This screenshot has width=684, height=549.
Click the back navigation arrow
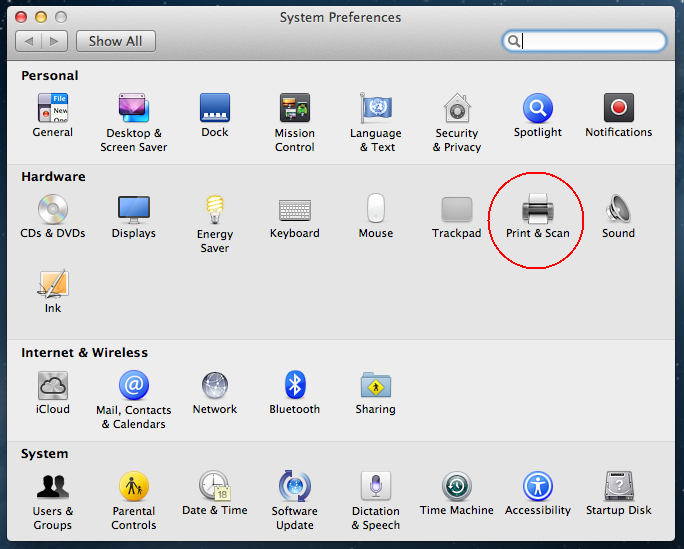click(29, 41)
